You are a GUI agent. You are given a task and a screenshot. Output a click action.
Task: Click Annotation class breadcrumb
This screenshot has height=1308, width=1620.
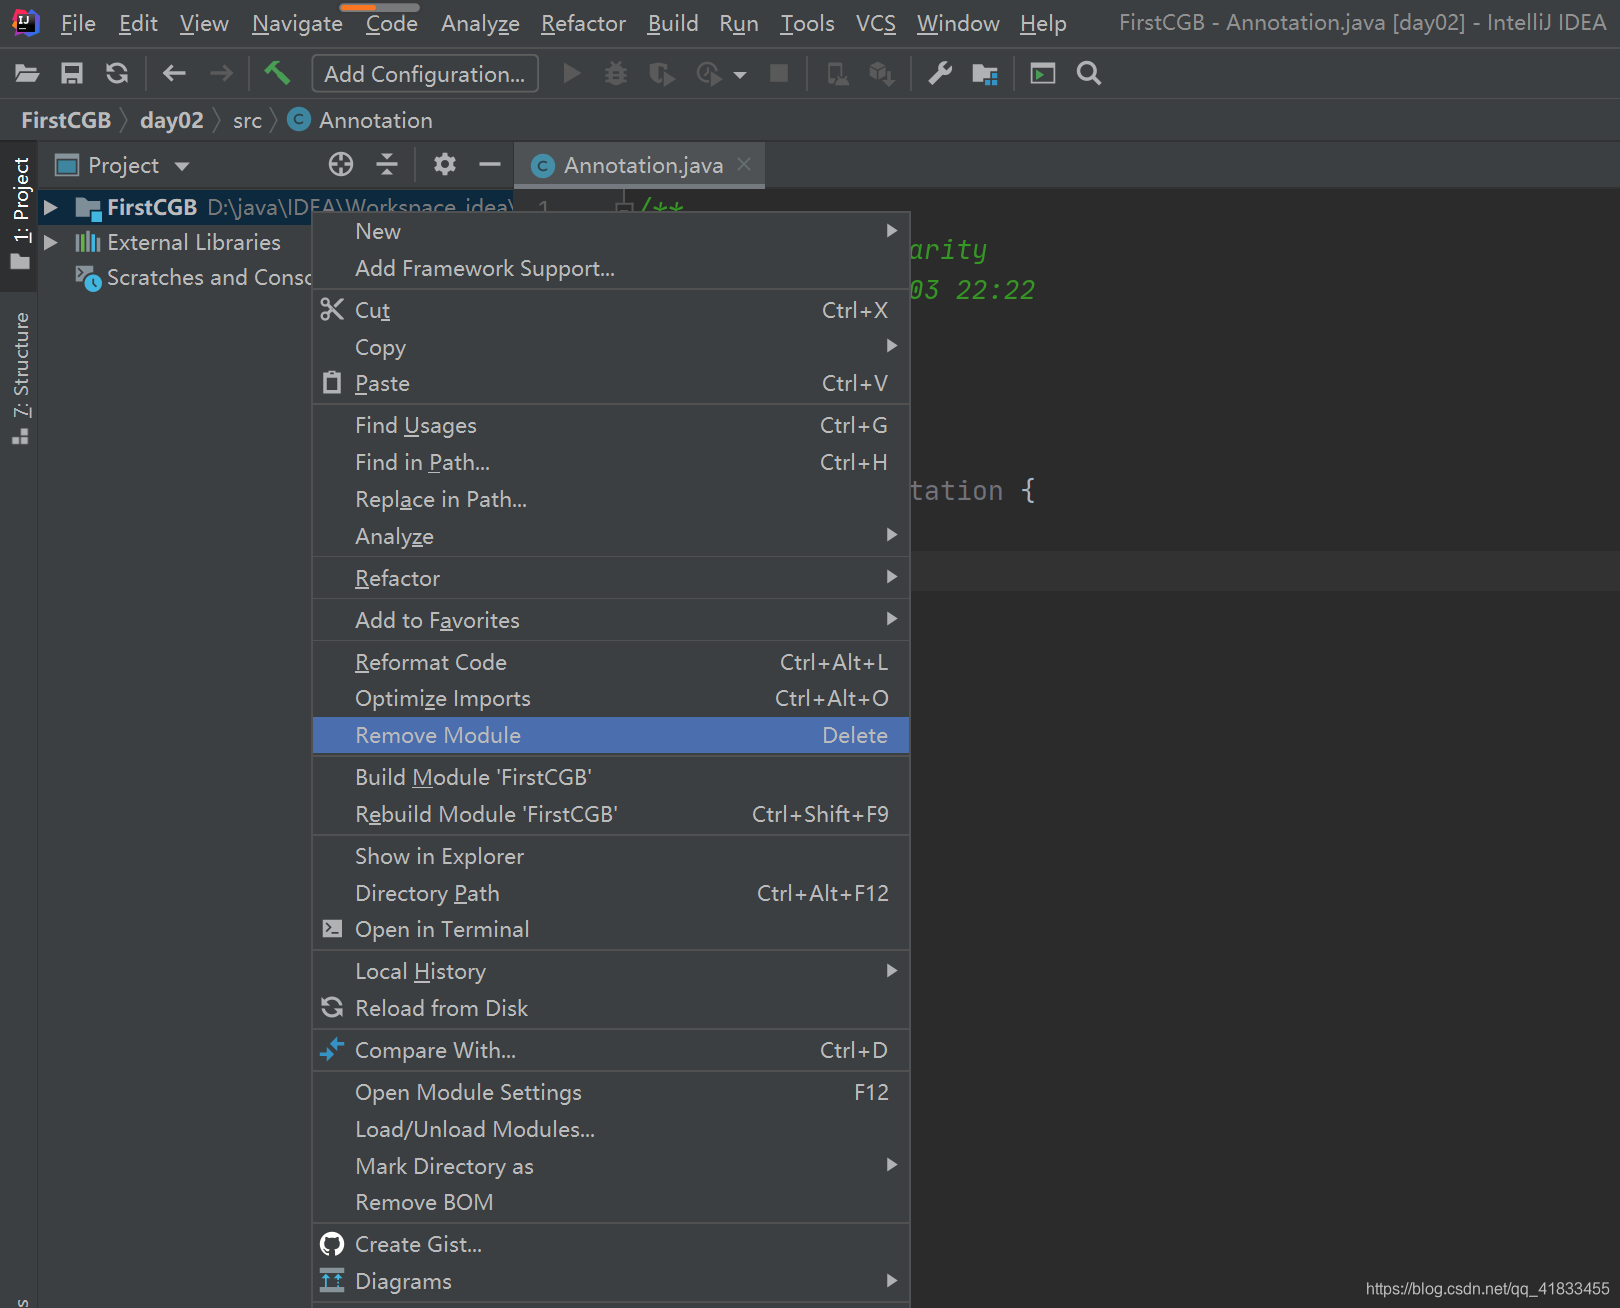tap(360, 120)
